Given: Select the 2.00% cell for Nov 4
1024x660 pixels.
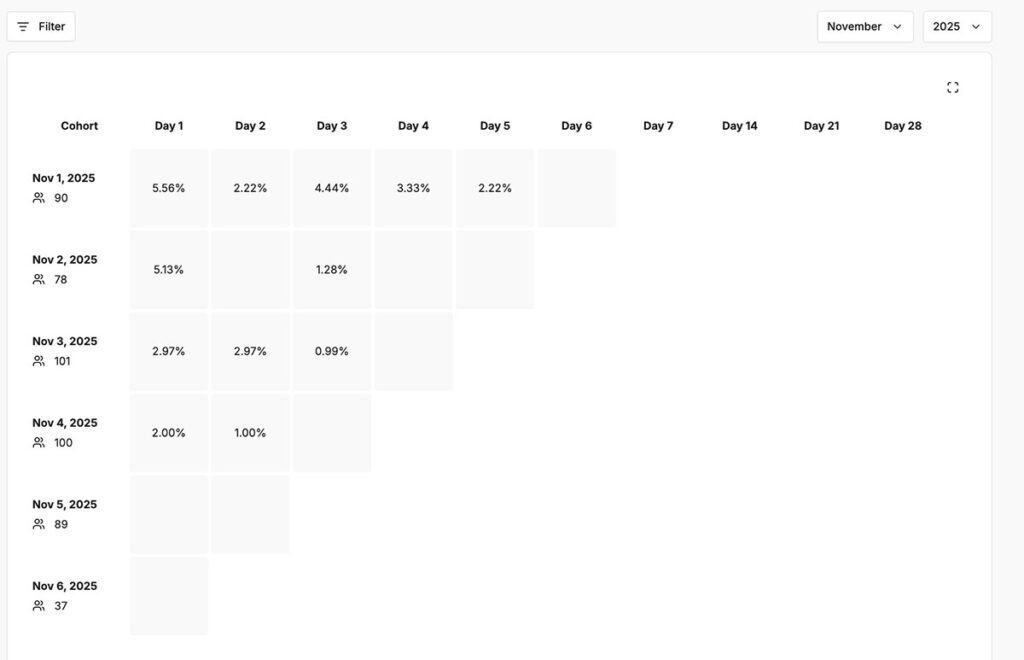Looking at the screenshot, I should pos(169,433).
